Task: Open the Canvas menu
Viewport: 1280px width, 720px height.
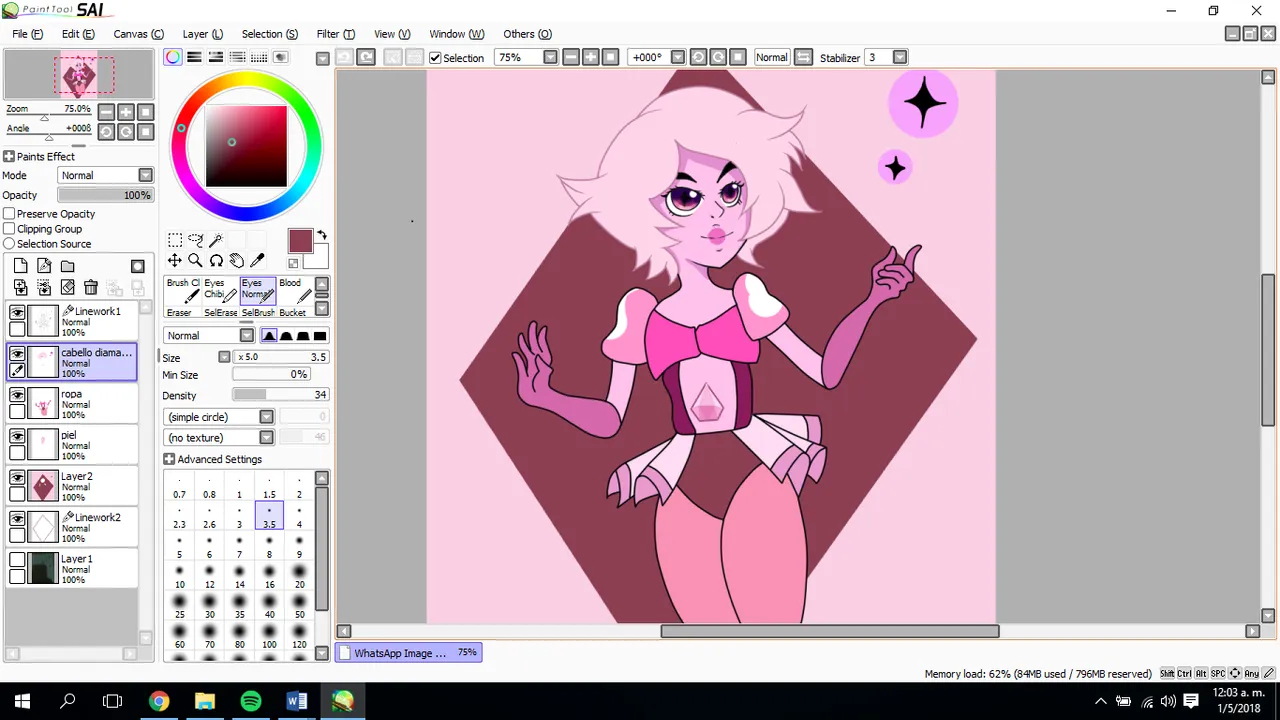Action: coord(139,34)
